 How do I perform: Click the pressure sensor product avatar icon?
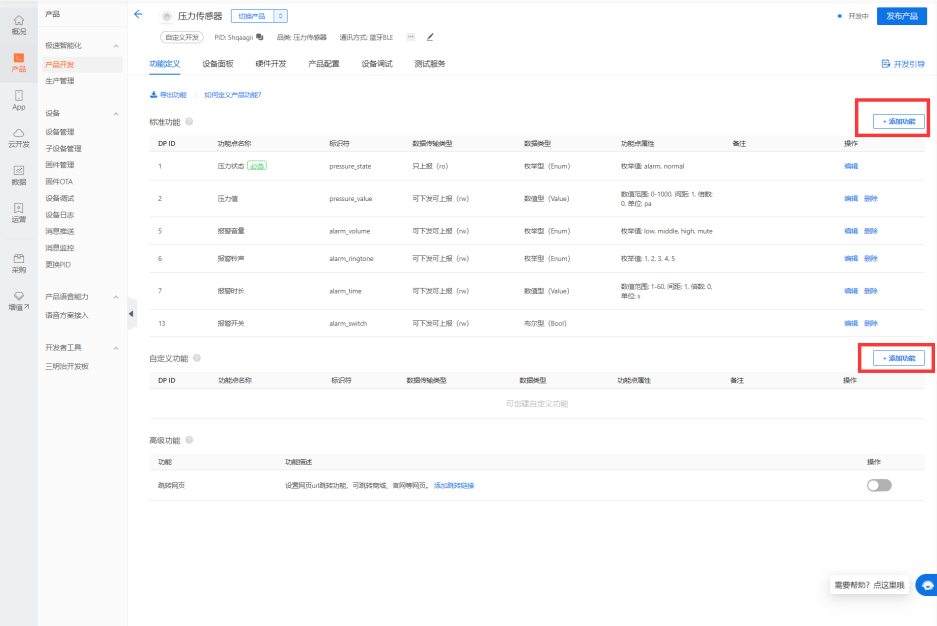[167, 16]
